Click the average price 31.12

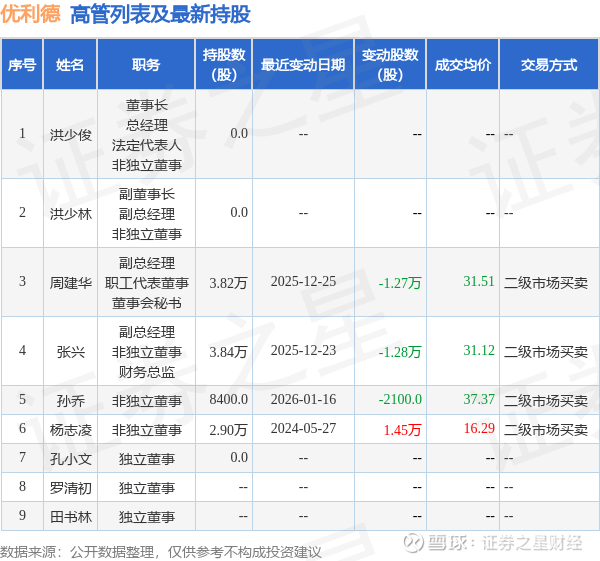[479, 350]
